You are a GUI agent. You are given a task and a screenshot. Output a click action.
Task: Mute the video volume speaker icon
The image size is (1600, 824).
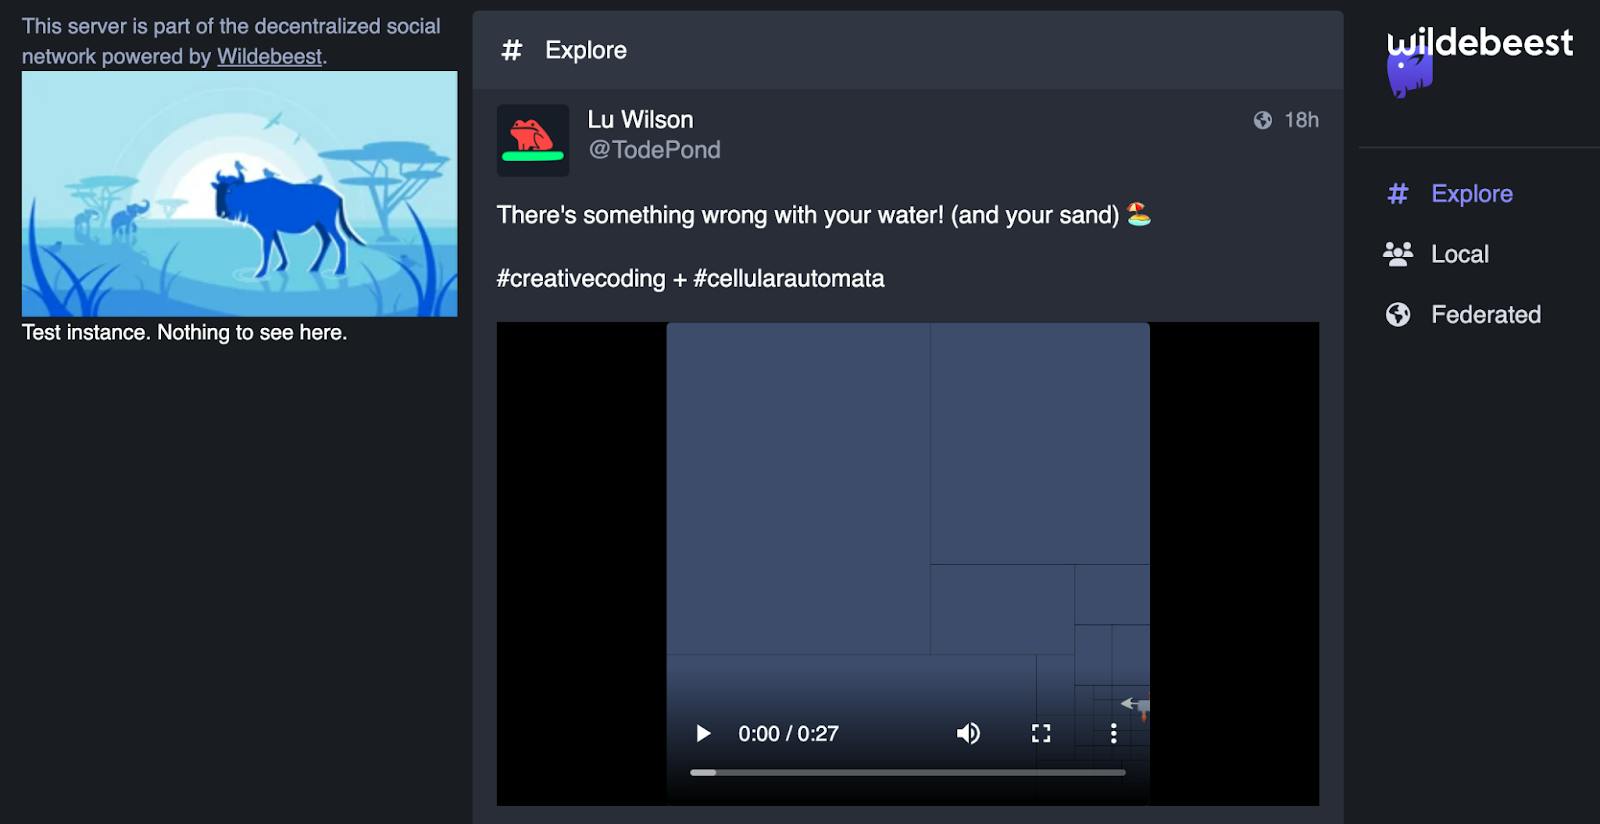click(968, 733)
